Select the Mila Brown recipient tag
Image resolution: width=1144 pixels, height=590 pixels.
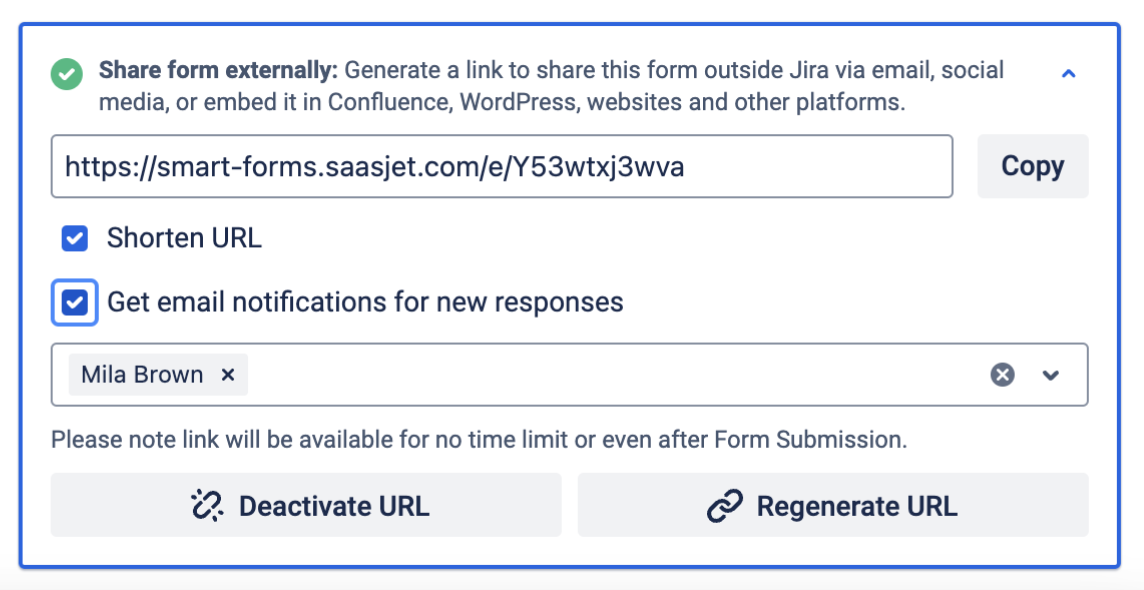pyautogui.click(x=142, y=375)
